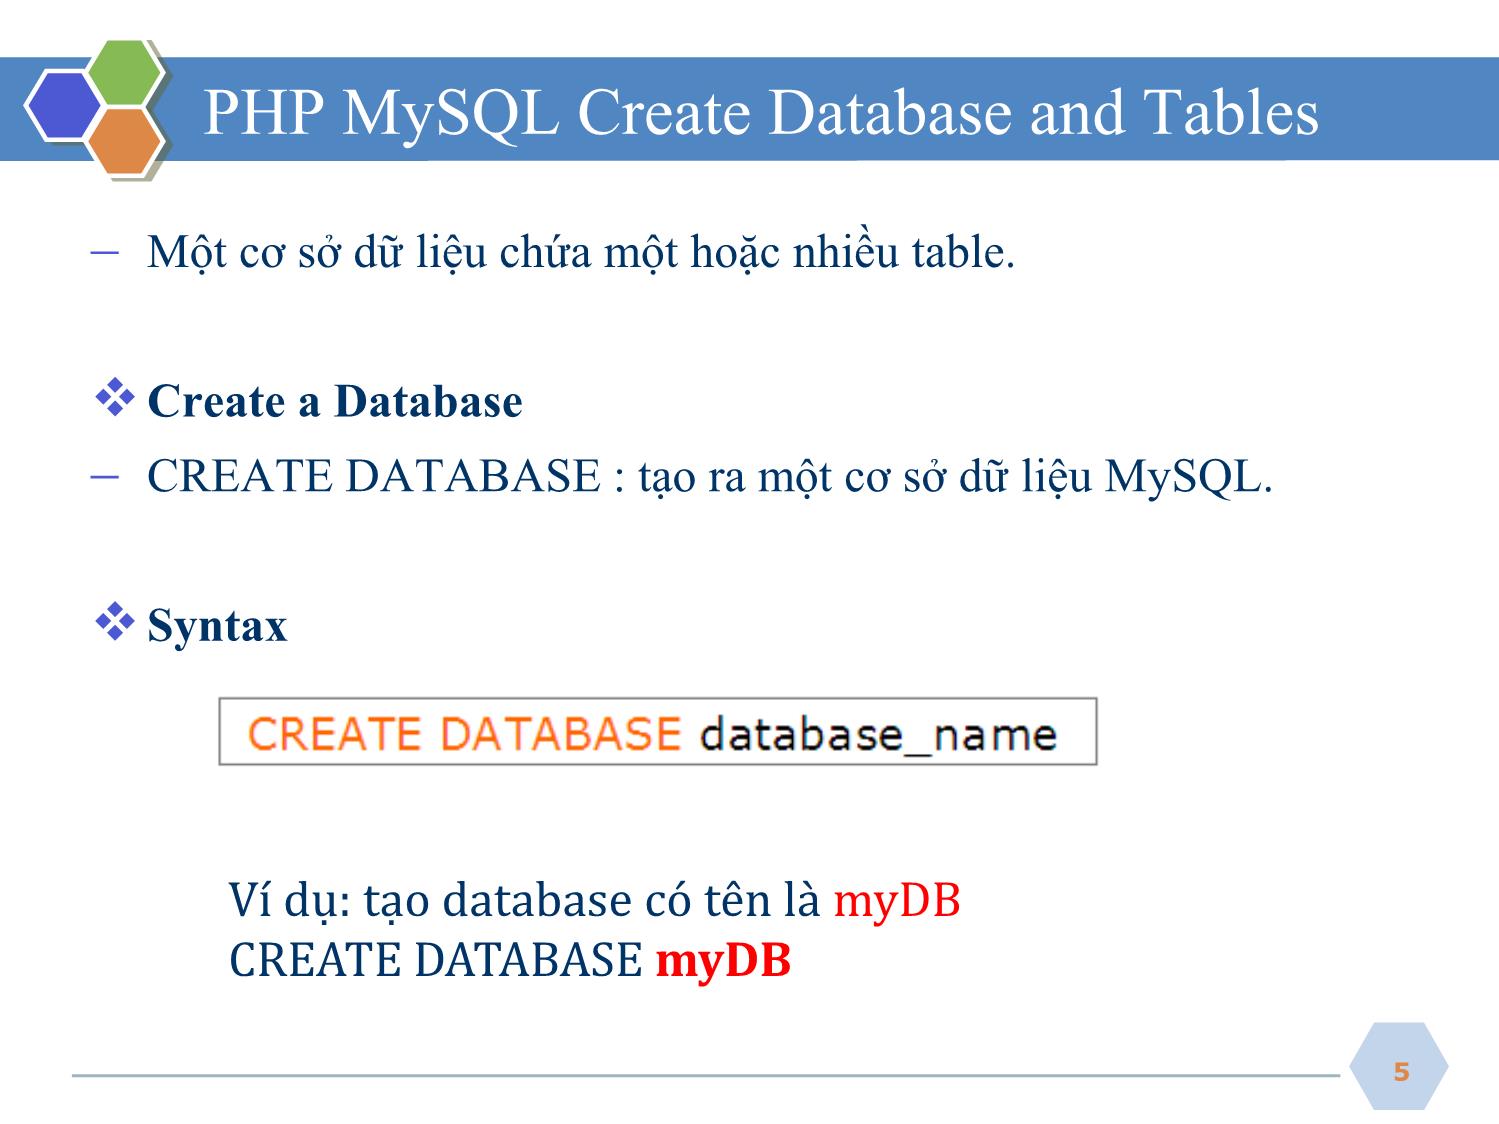Click the orange hexagon in the logo
The image size is (1499, 1124).
[122, 142]
